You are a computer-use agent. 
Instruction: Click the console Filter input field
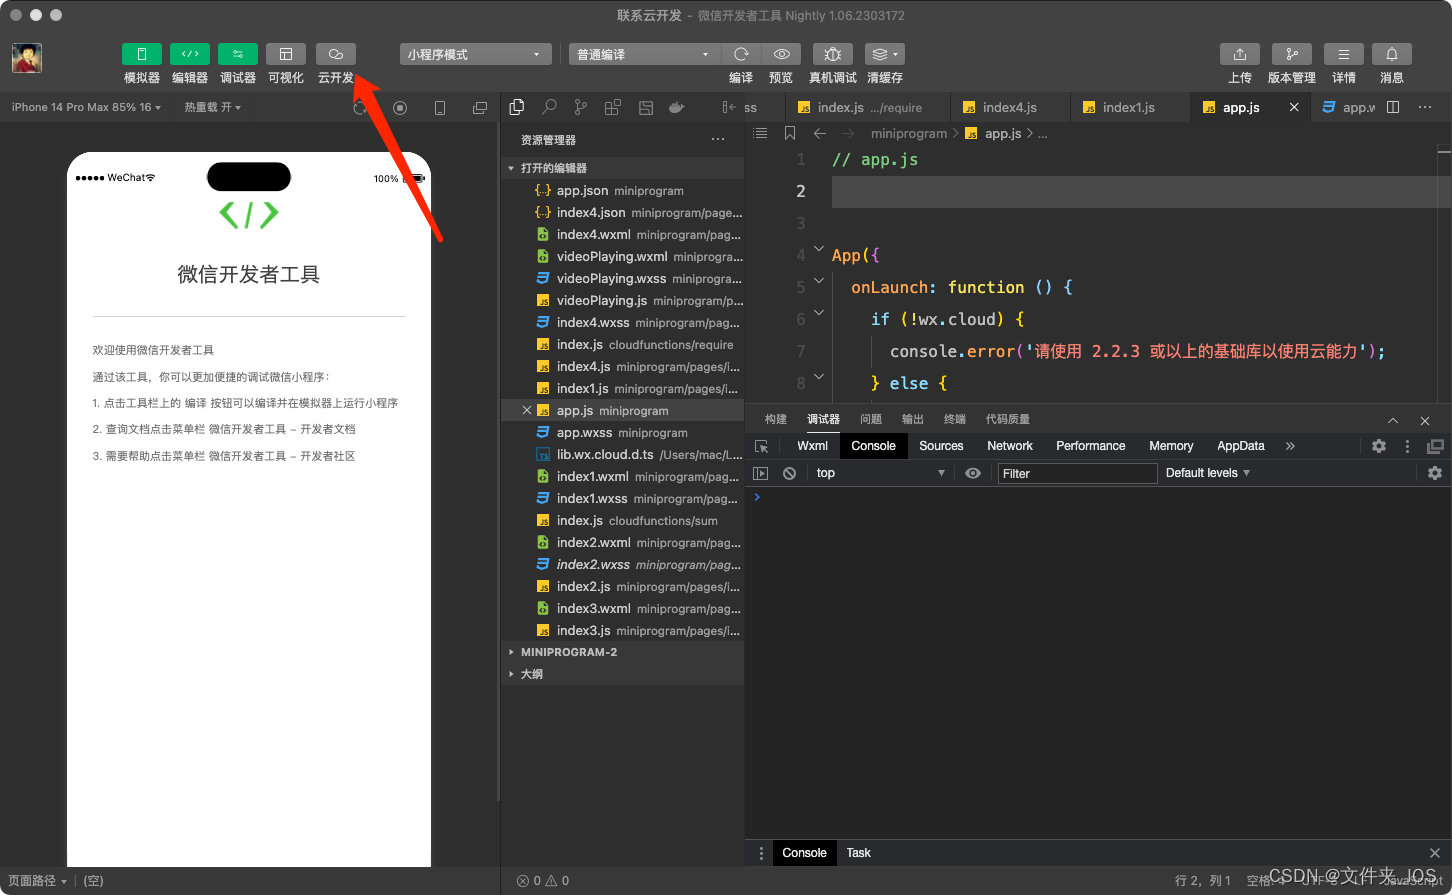click(x=1078, y=474)
